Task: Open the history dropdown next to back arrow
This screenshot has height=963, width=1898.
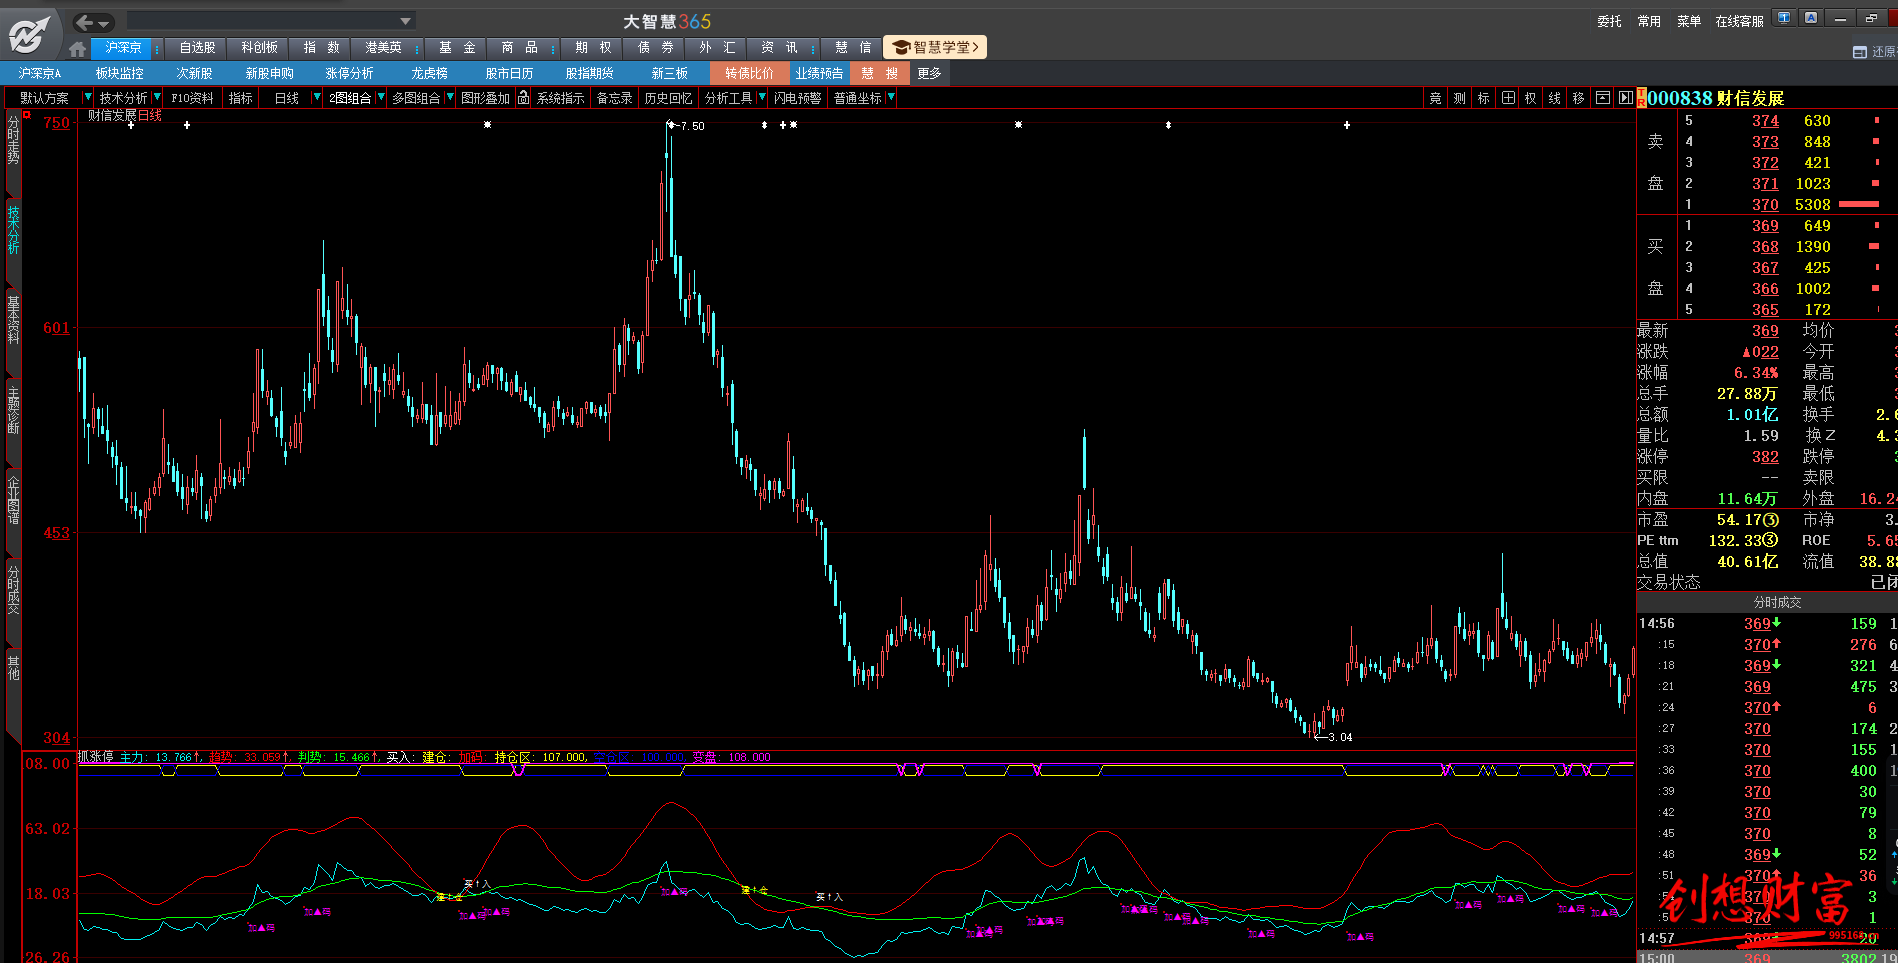Action: pyautogui.click(x=103, y=23)
